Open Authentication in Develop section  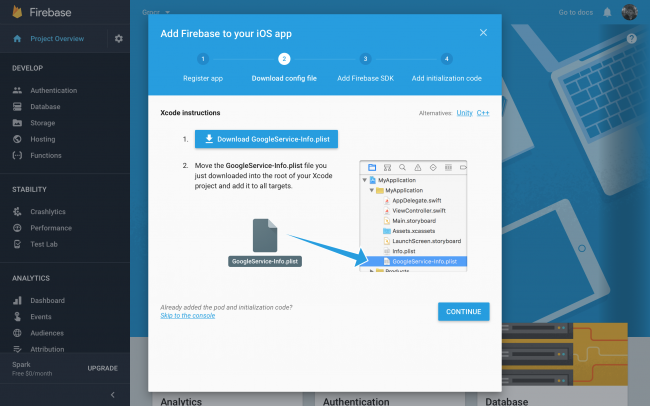click(53, 90)
